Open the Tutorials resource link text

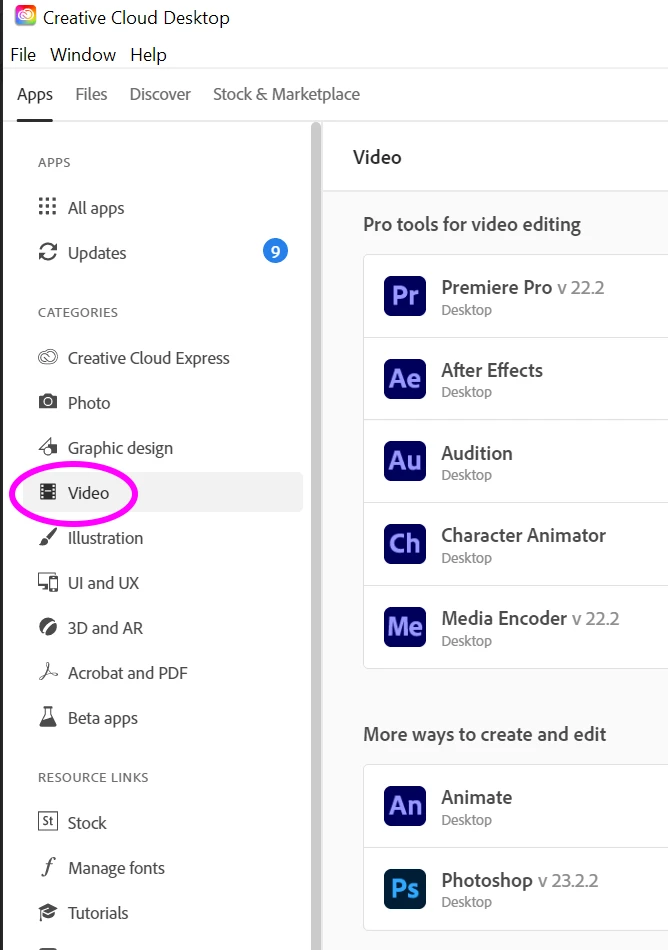click(x=98, y=913)
